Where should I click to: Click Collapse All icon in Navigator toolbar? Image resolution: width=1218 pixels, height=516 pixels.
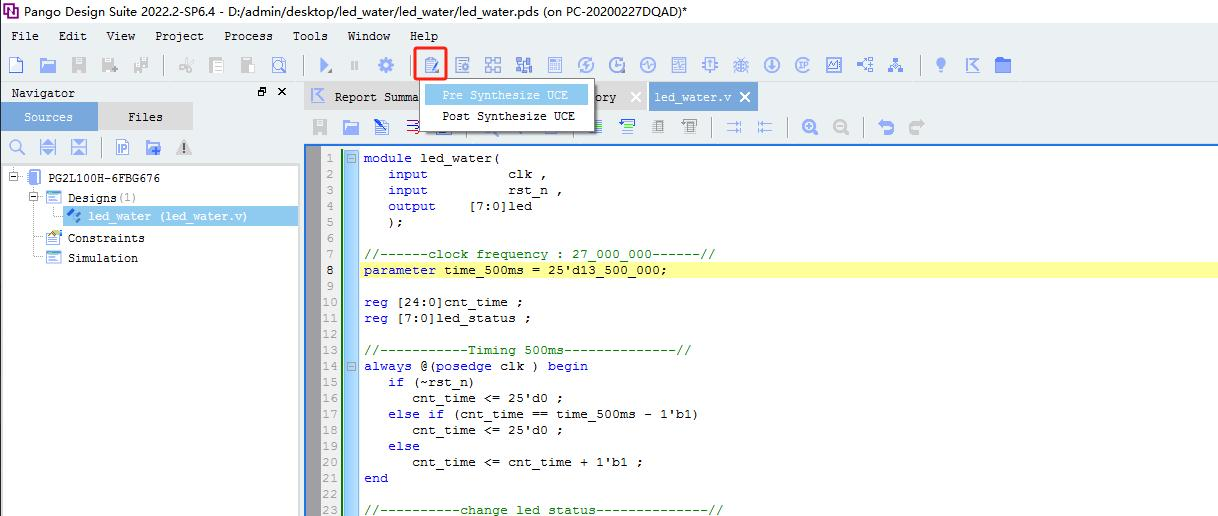tap(79, 147)
